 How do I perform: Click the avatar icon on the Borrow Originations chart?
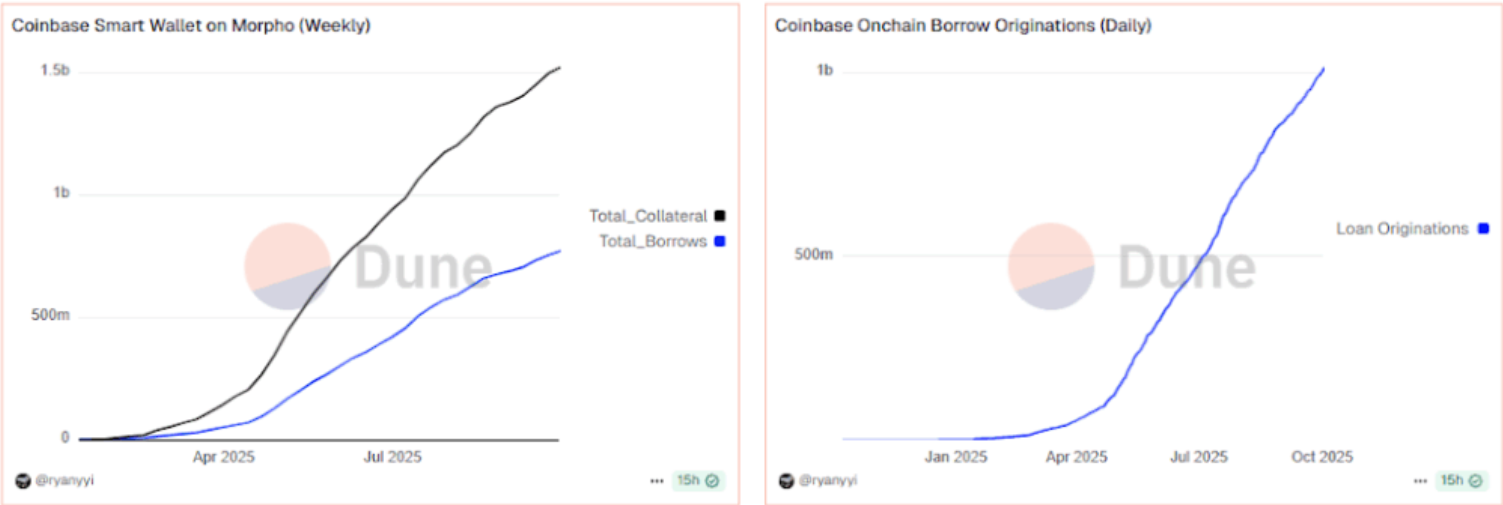(x=786, y=481)
